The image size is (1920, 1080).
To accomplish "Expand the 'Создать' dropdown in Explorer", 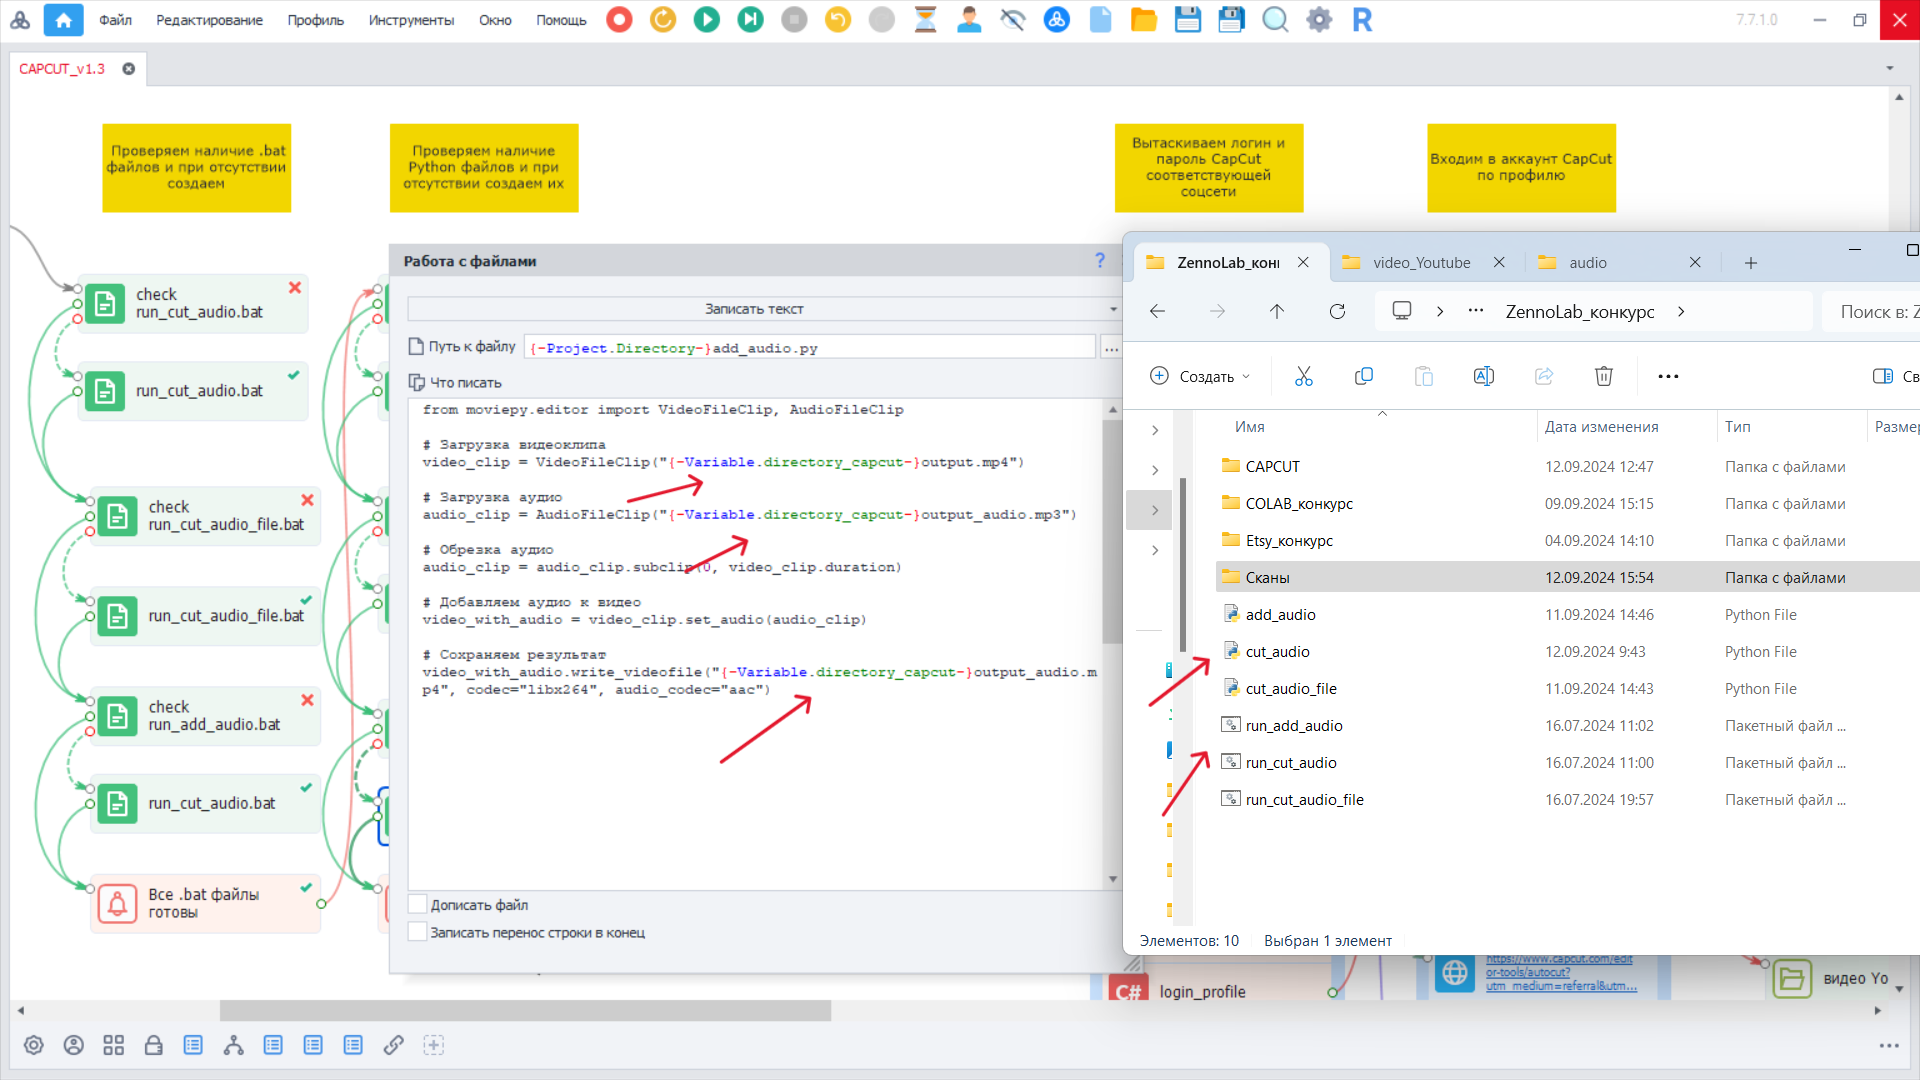I will point(1200,376).
